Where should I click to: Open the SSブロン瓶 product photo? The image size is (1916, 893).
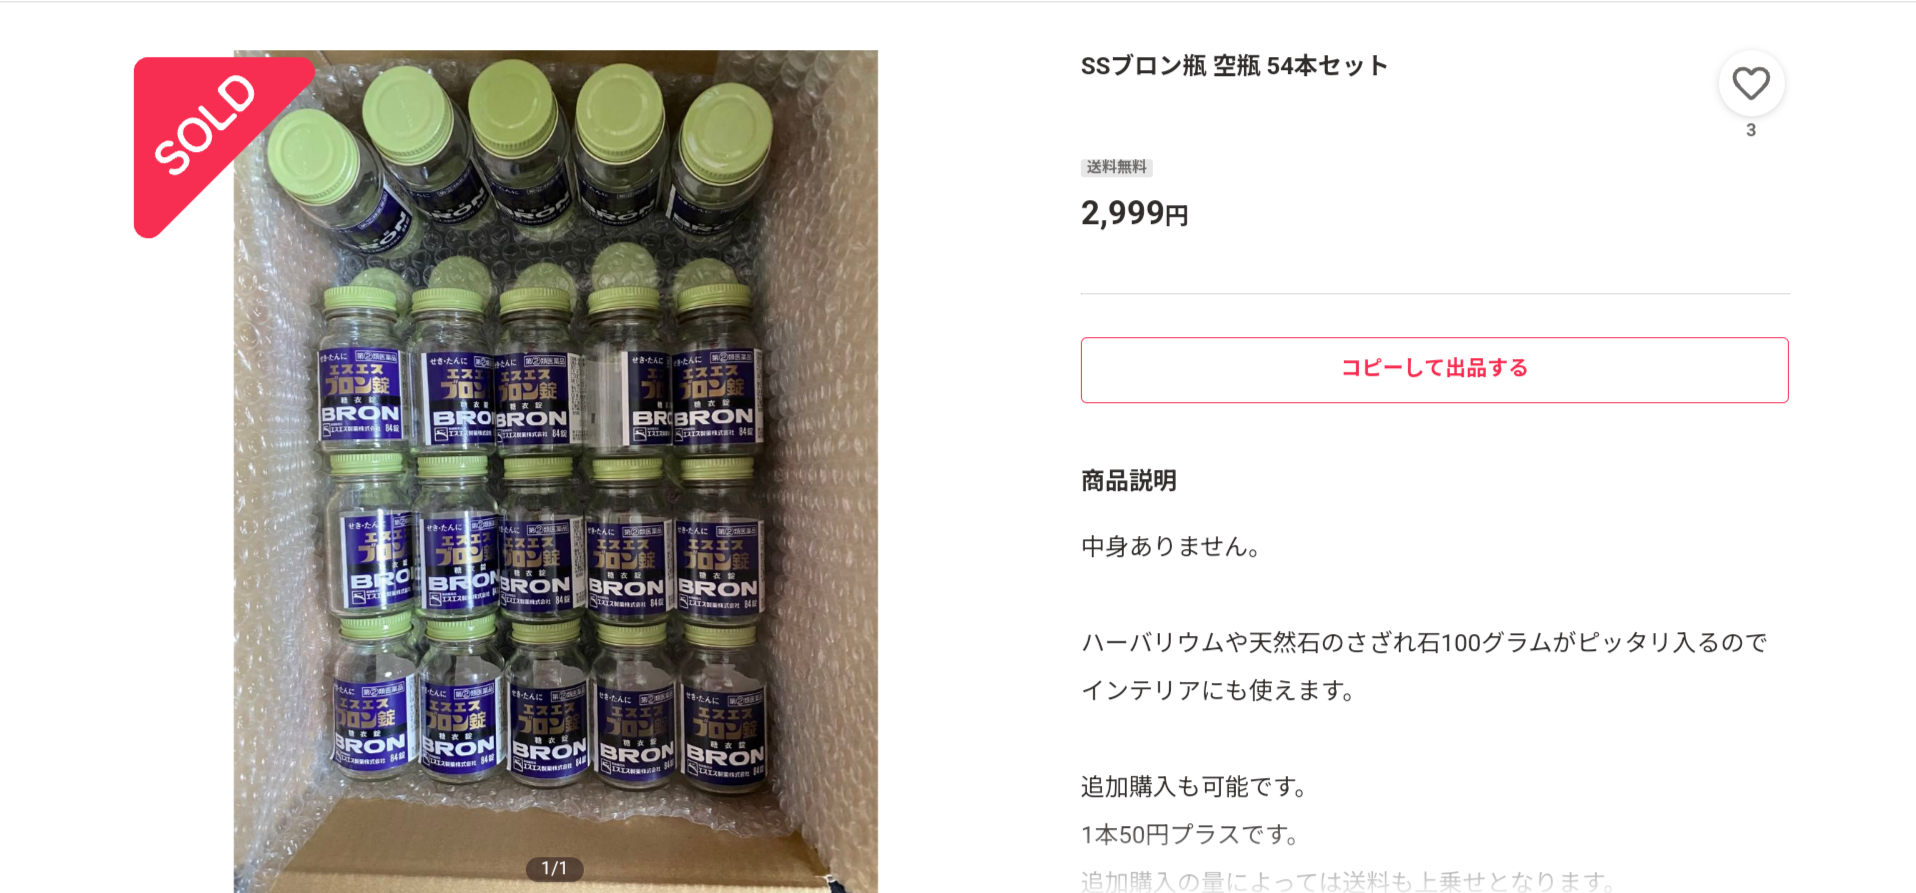pyautogui.click(x=555, y=471)
